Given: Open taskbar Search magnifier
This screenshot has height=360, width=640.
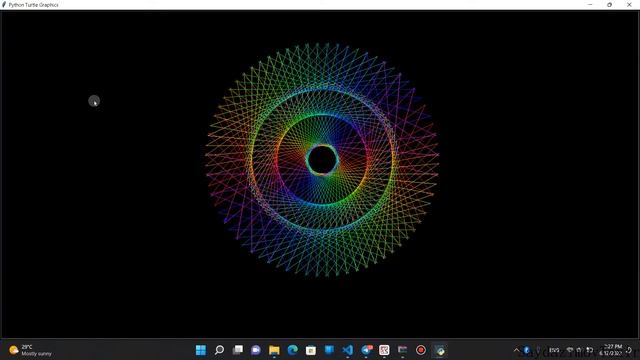Looking at the screenshot, I should 219,350.
